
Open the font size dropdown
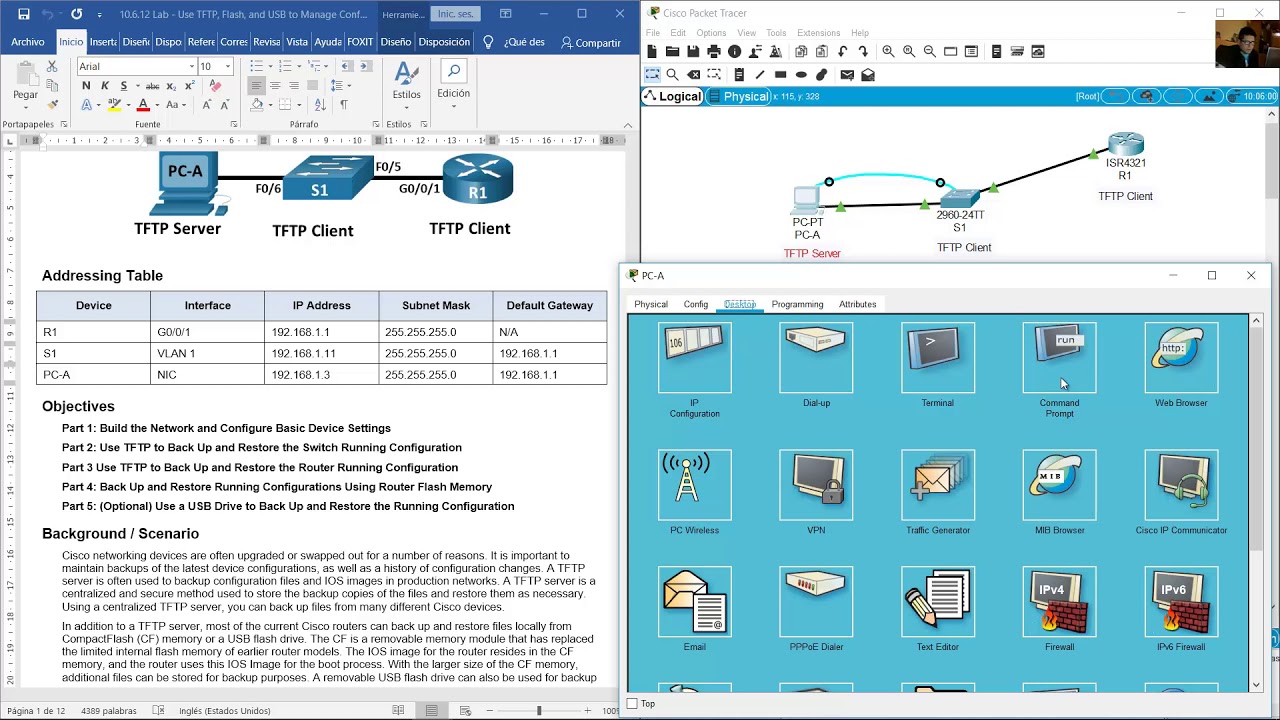(228, 67)
